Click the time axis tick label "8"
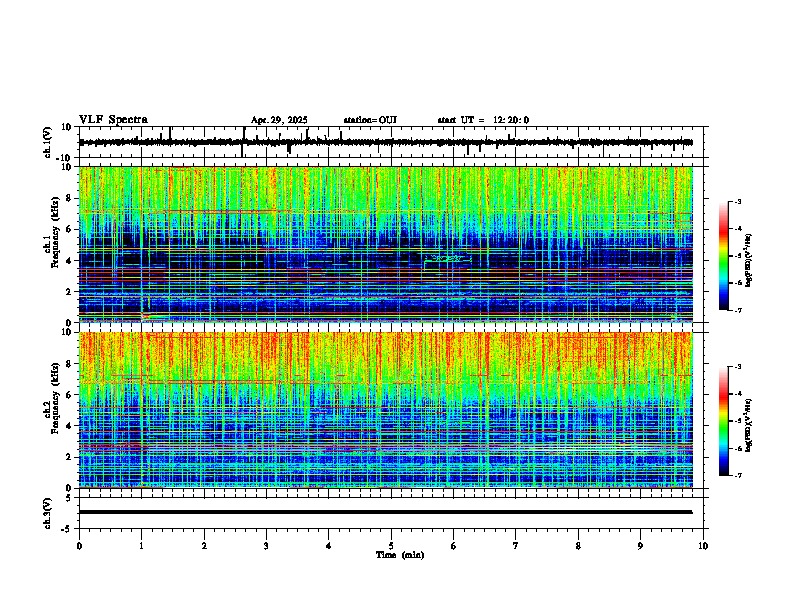The image size is (792, 612). [x=578, y=546]
